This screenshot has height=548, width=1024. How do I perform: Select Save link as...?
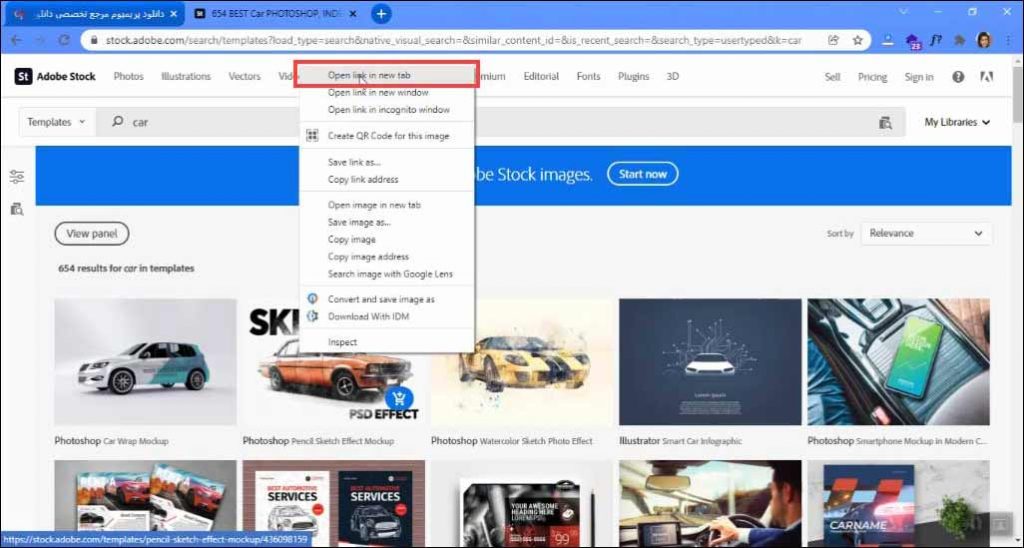(x=387, y=162)
